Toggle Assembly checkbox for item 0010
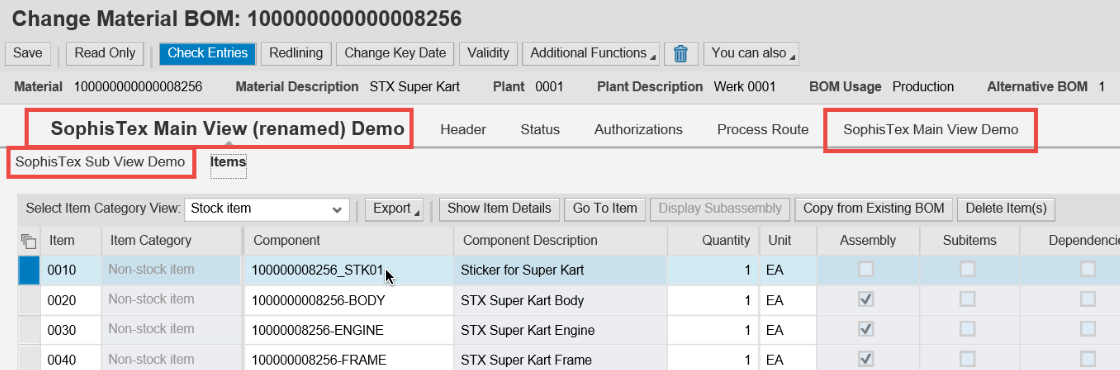 point(866,269)
